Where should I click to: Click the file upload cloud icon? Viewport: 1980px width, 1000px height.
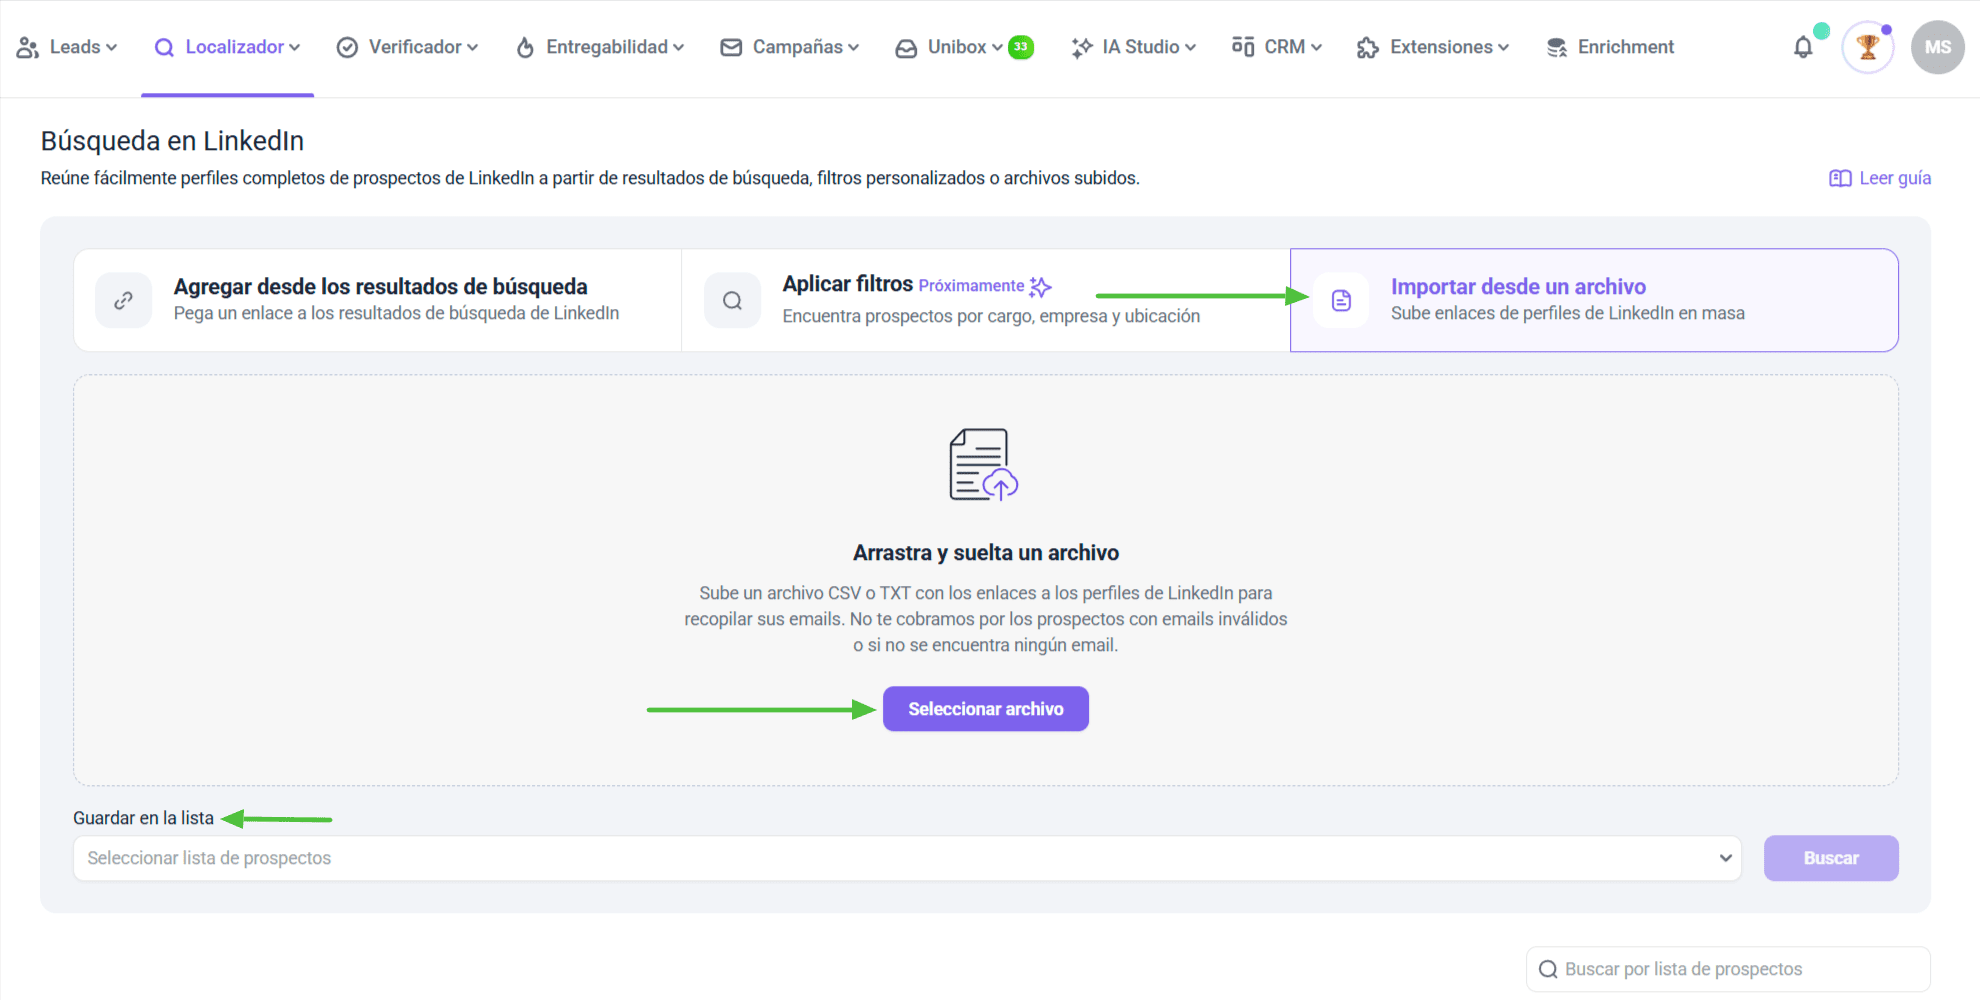[984, 465]
